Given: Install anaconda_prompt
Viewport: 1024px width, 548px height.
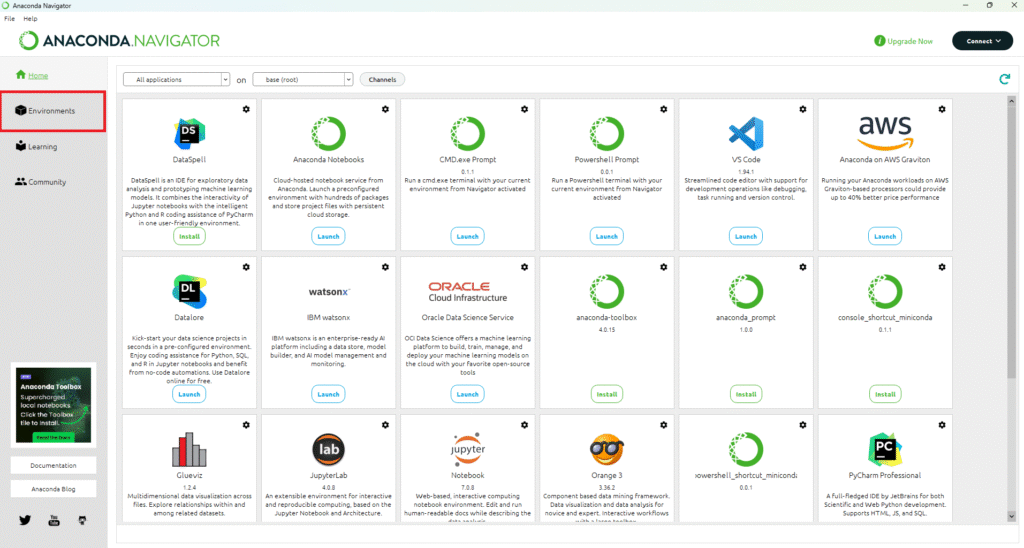Looking at the screenshot, I should click(746, 395).
